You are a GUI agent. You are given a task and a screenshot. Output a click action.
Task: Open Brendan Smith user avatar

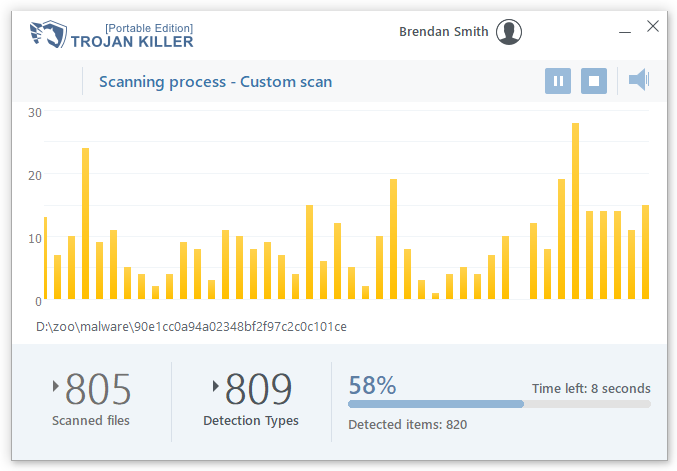[x=509, y=32]
